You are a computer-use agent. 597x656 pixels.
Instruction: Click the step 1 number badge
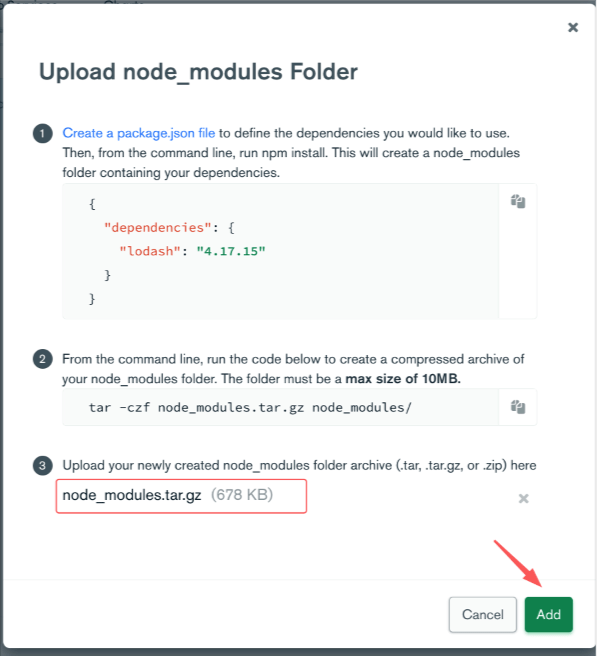pyautogui.click(x=43, y=133)
